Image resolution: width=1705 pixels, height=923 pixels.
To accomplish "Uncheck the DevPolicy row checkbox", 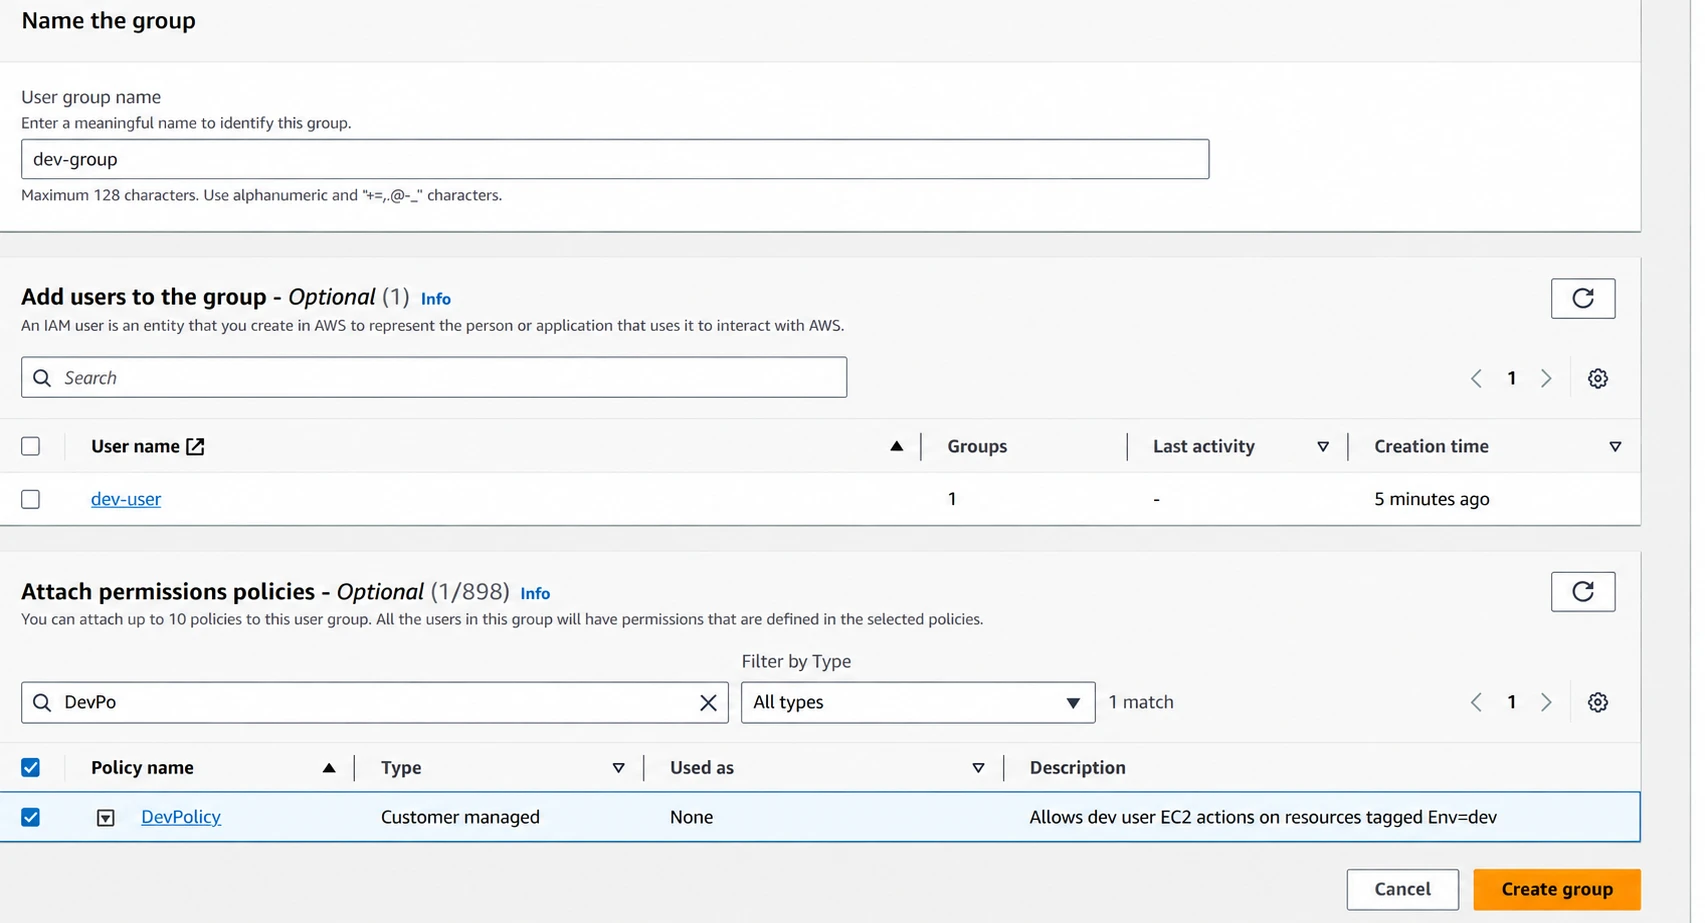I will click(31, 817).
